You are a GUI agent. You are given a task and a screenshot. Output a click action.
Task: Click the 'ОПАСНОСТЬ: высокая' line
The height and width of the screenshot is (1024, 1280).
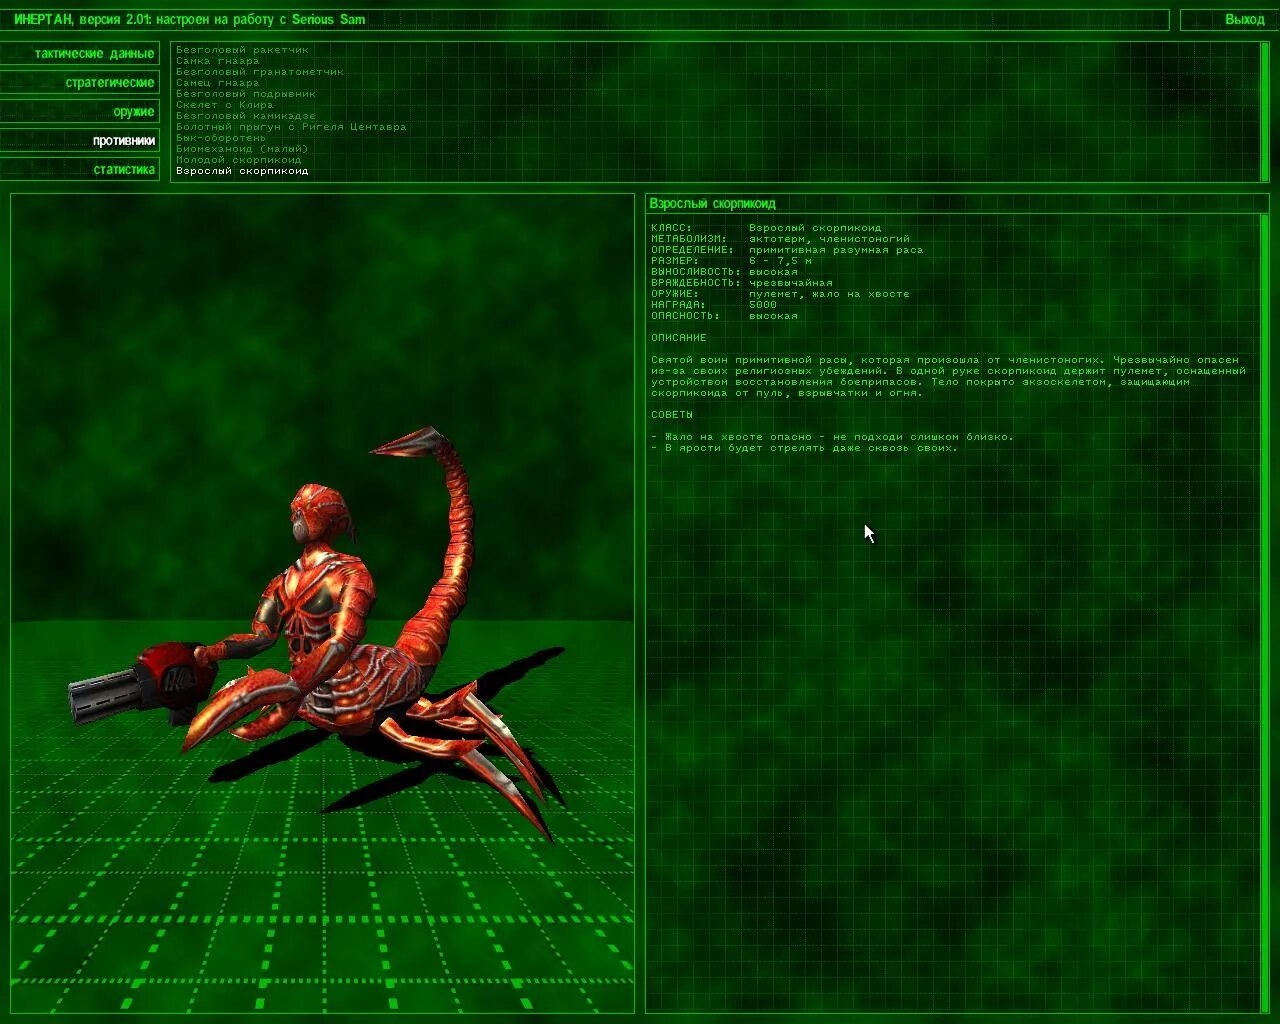725,316
